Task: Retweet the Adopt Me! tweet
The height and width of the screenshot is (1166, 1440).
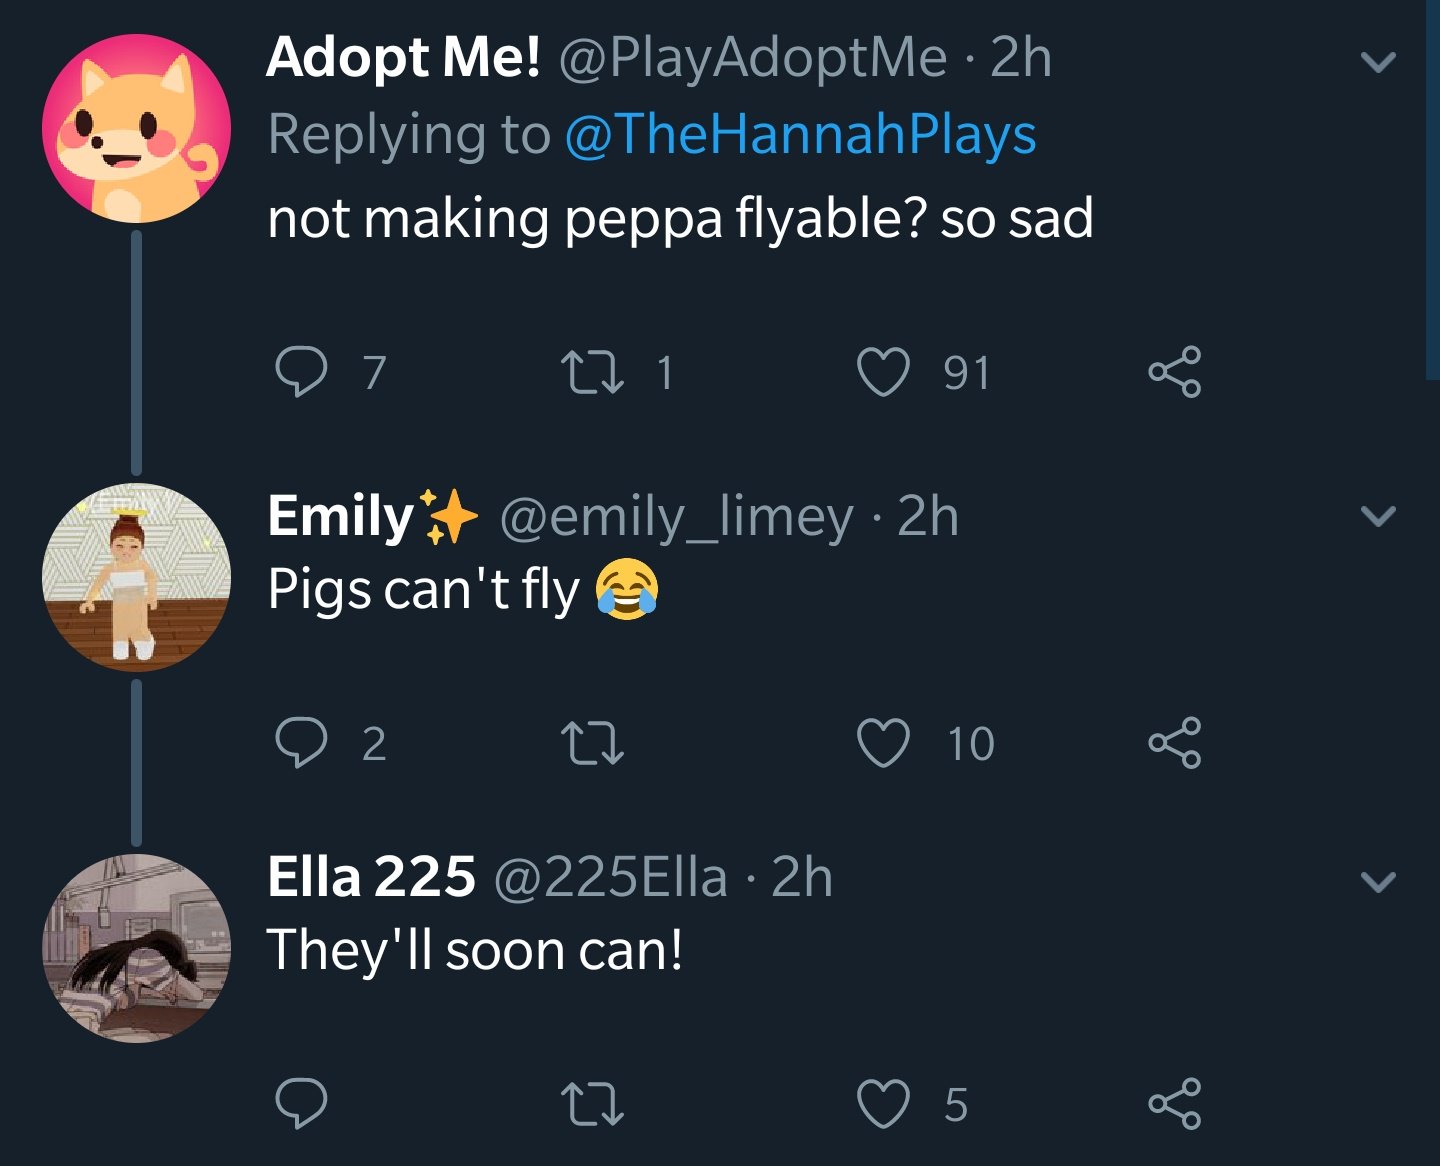Action: [x=593, y=372]
